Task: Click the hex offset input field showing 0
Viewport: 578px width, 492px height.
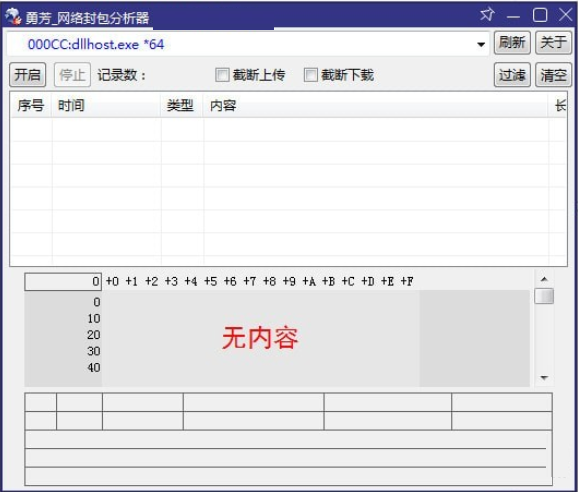Action: coord(63,282)
